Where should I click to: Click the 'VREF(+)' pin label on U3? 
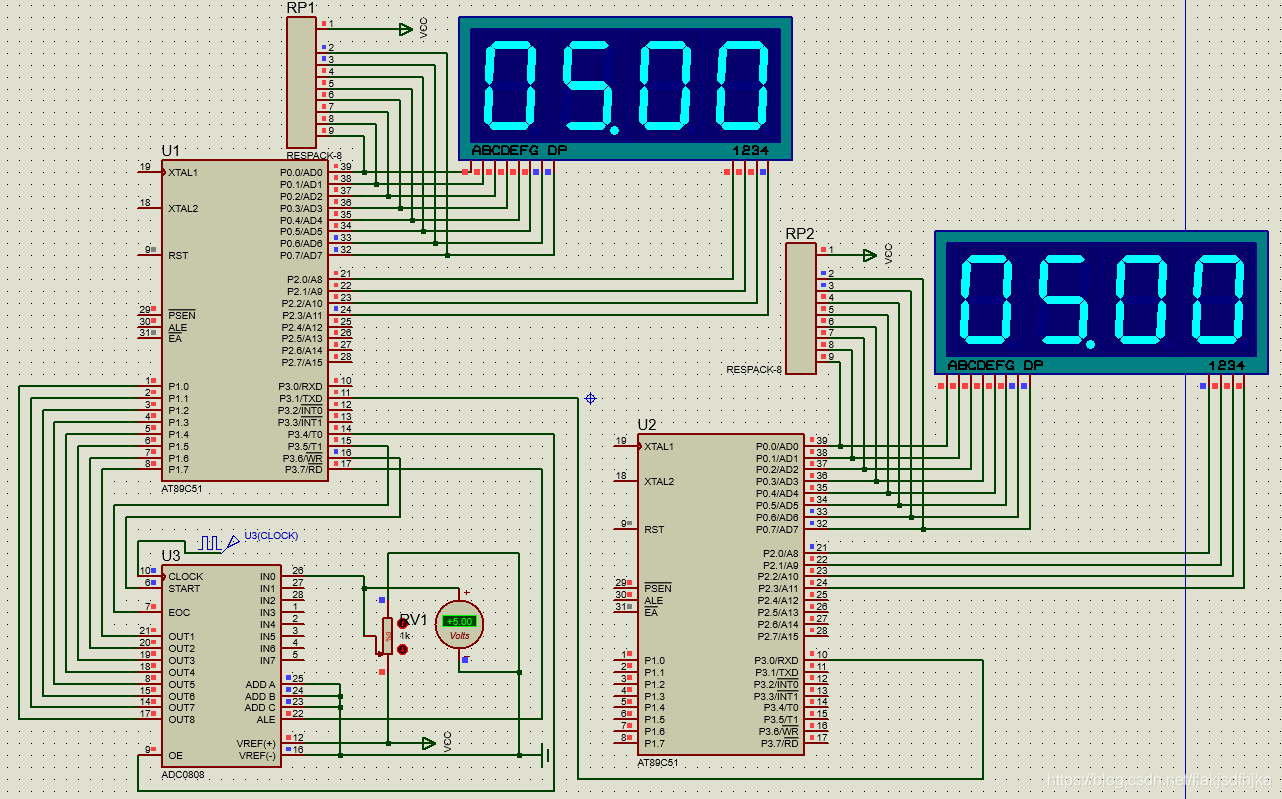pyautogui.click(x=256, y=743)
